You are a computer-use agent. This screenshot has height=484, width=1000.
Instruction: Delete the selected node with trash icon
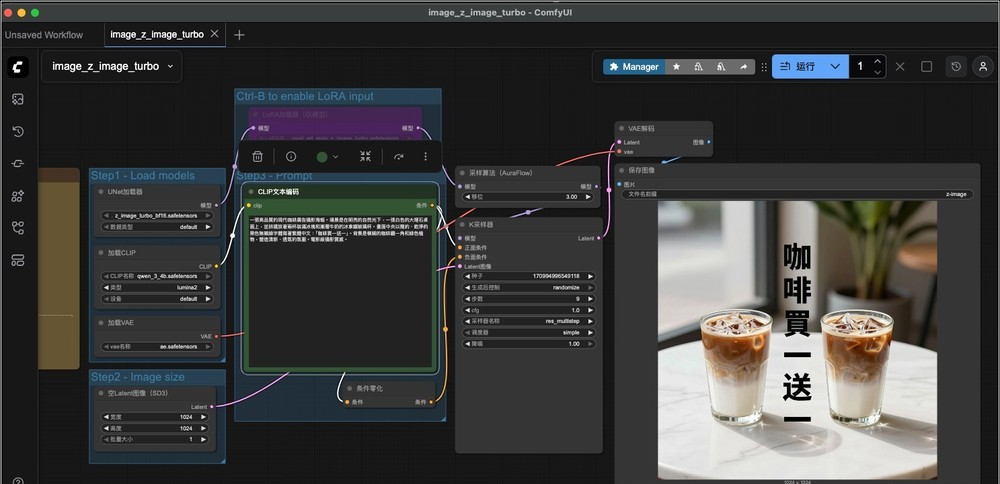click(x=257, y=157)
